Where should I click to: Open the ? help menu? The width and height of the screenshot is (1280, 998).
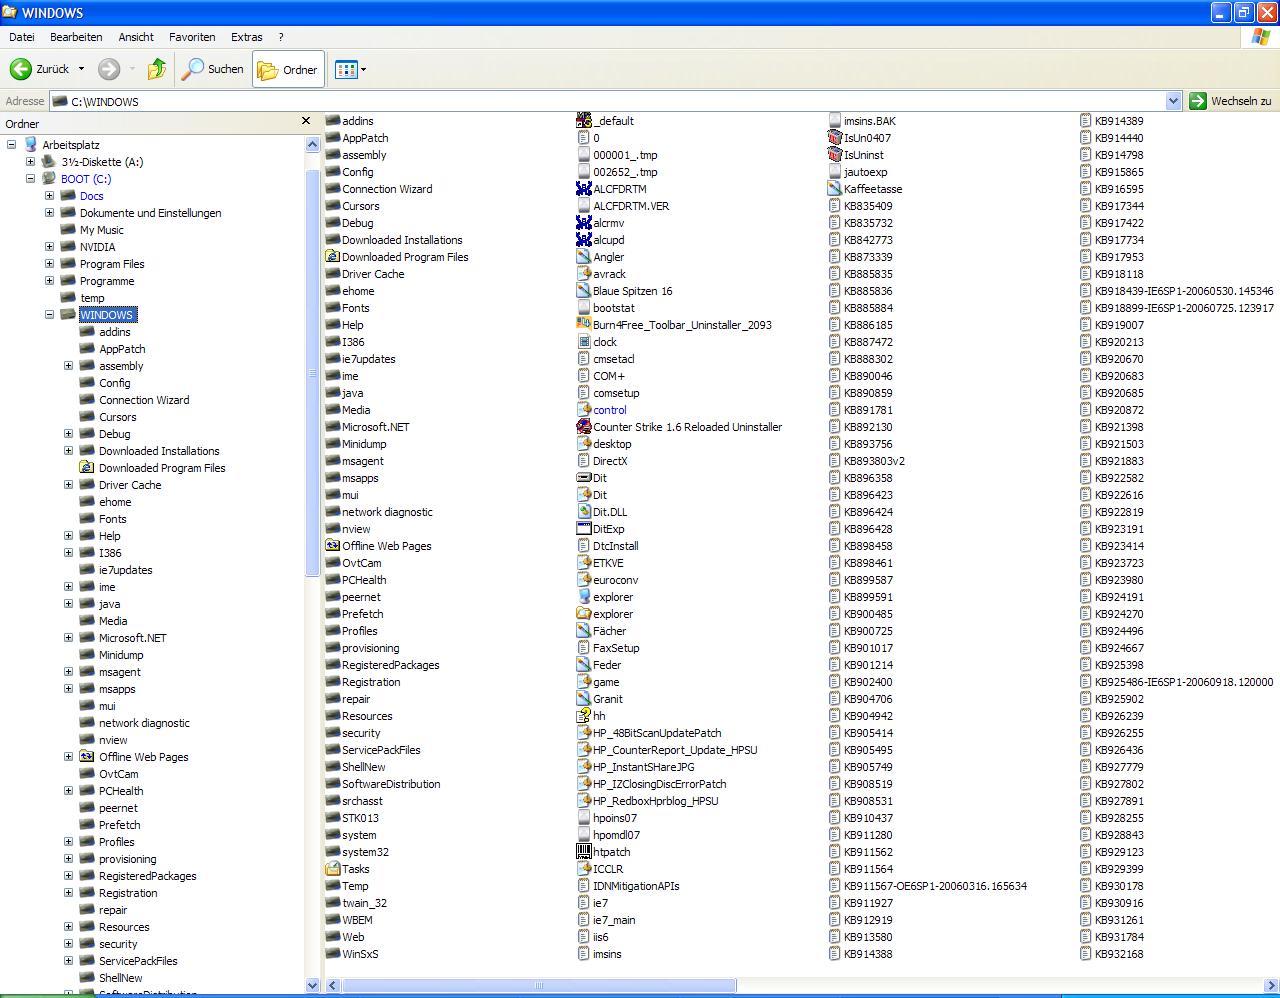coord(281,37)
